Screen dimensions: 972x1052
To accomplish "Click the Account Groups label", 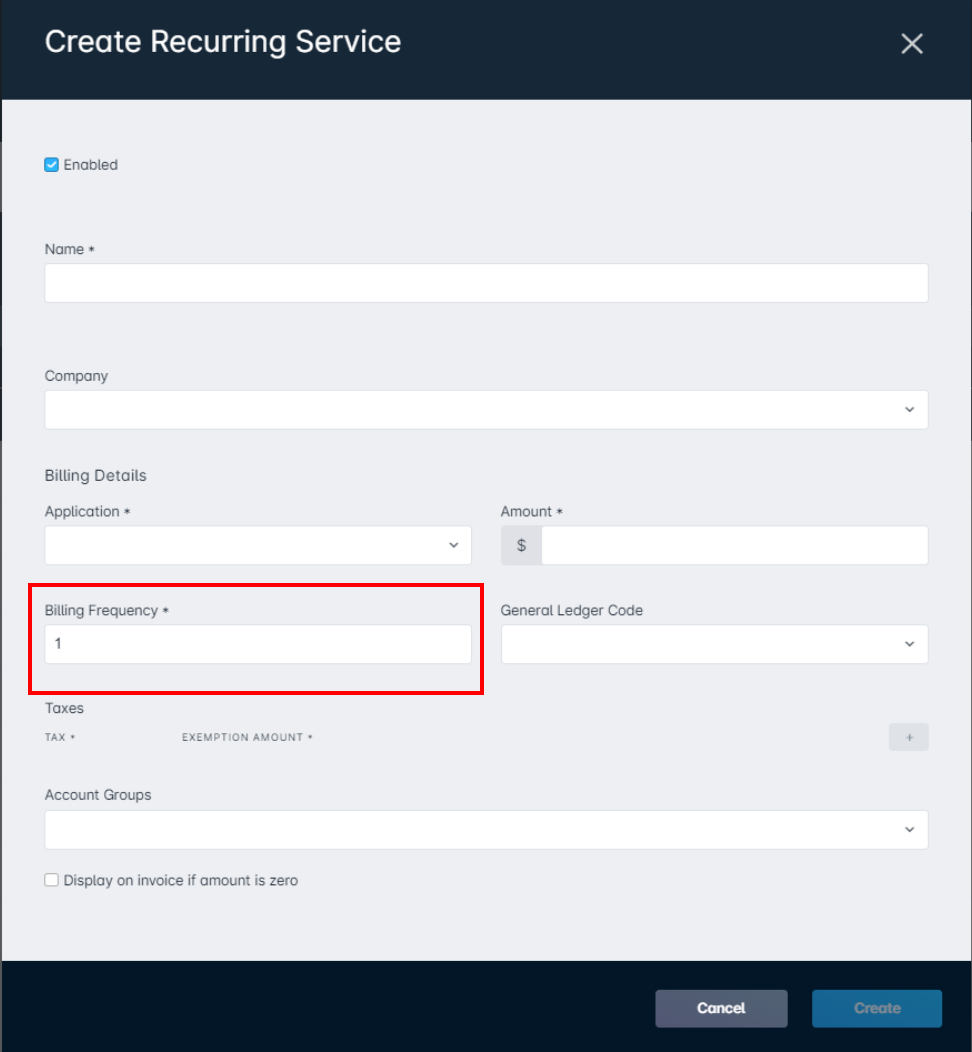I will click(98, 794).
